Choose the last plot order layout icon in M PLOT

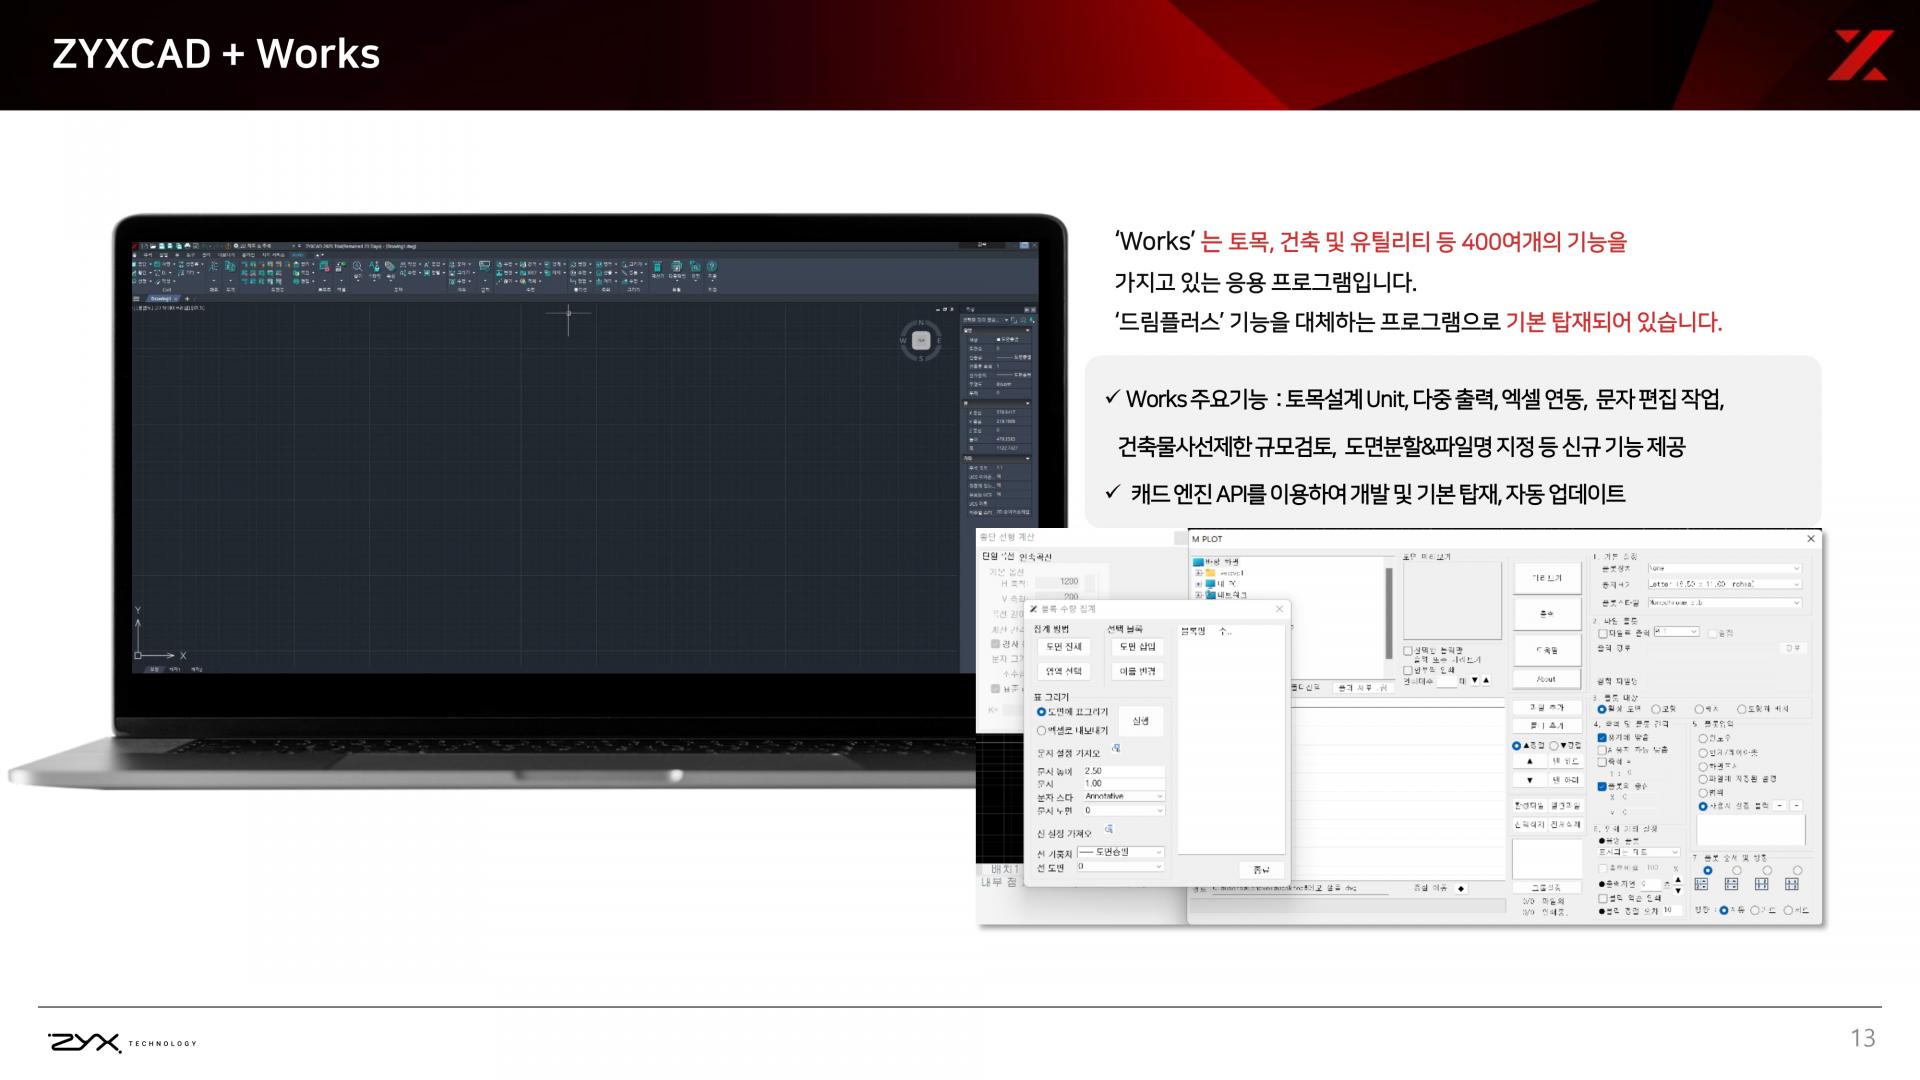coord(1791,884)
